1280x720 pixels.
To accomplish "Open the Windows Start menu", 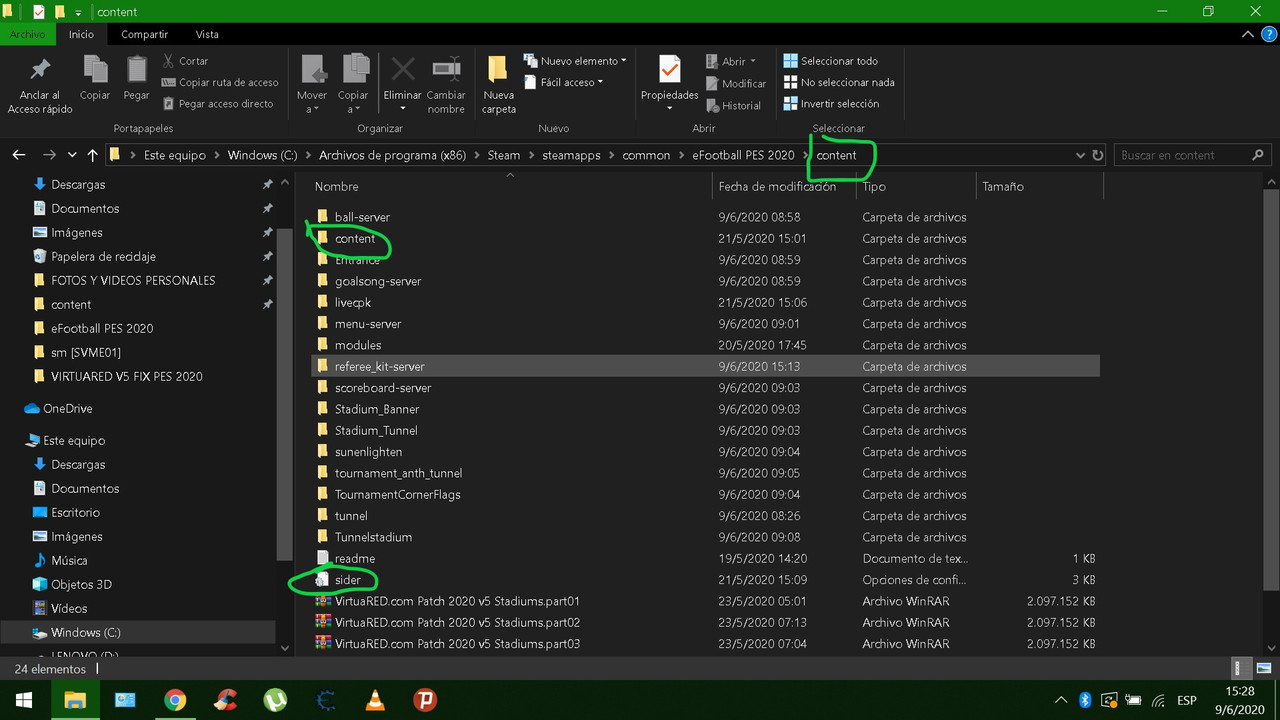I will click(x=24, y=700).
